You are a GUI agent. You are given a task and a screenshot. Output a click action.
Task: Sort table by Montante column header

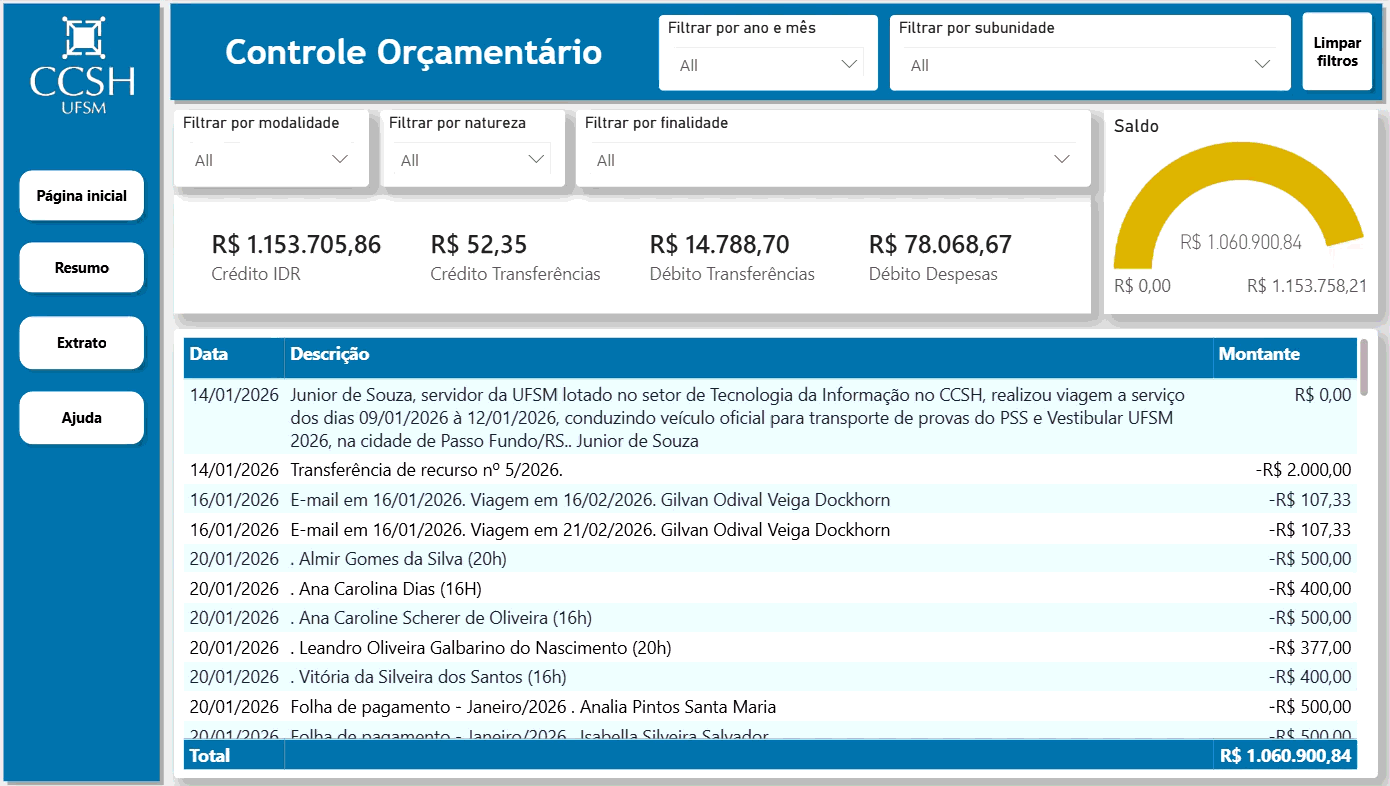point(1258,354)
